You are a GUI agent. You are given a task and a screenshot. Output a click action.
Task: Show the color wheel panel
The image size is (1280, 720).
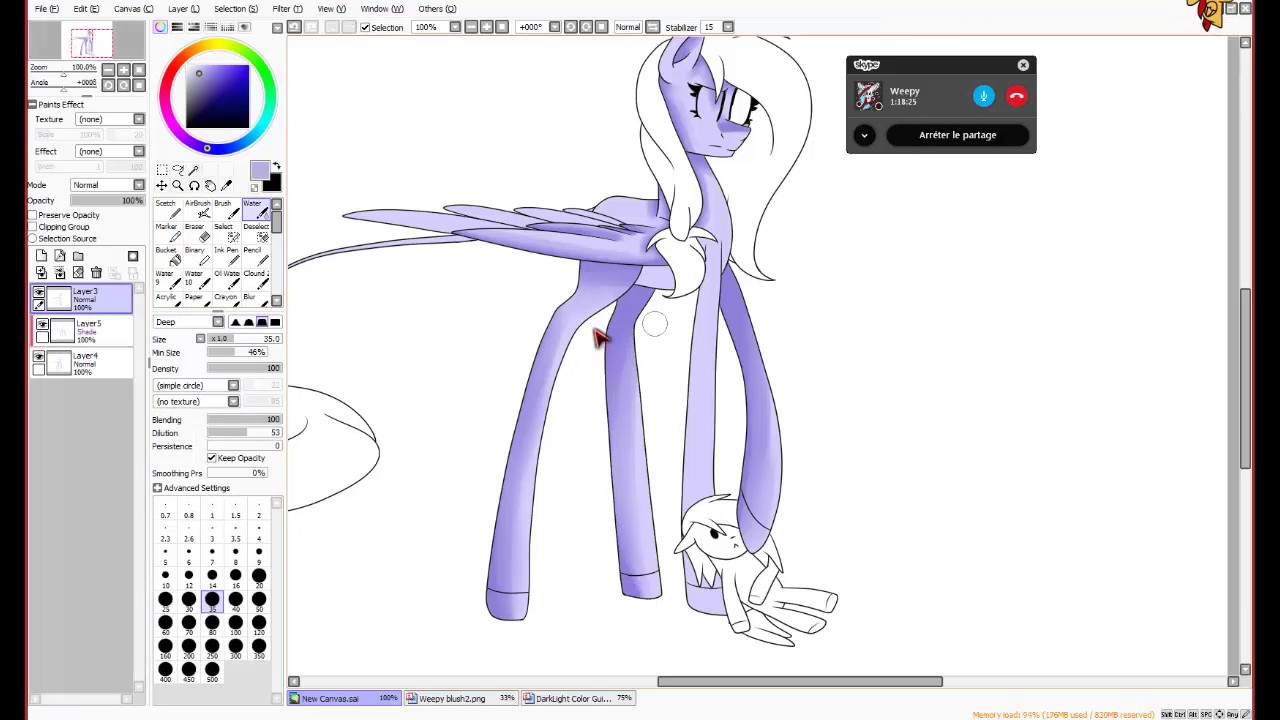pos(161,27)
